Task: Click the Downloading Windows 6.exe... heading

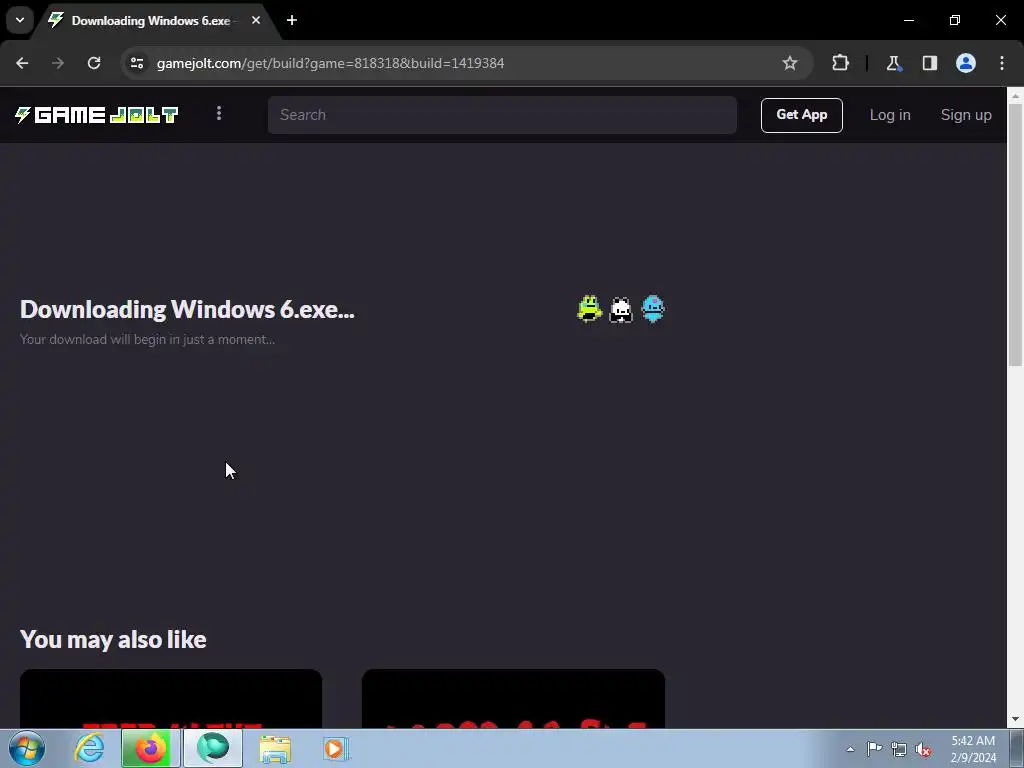Action: (187, 310)
